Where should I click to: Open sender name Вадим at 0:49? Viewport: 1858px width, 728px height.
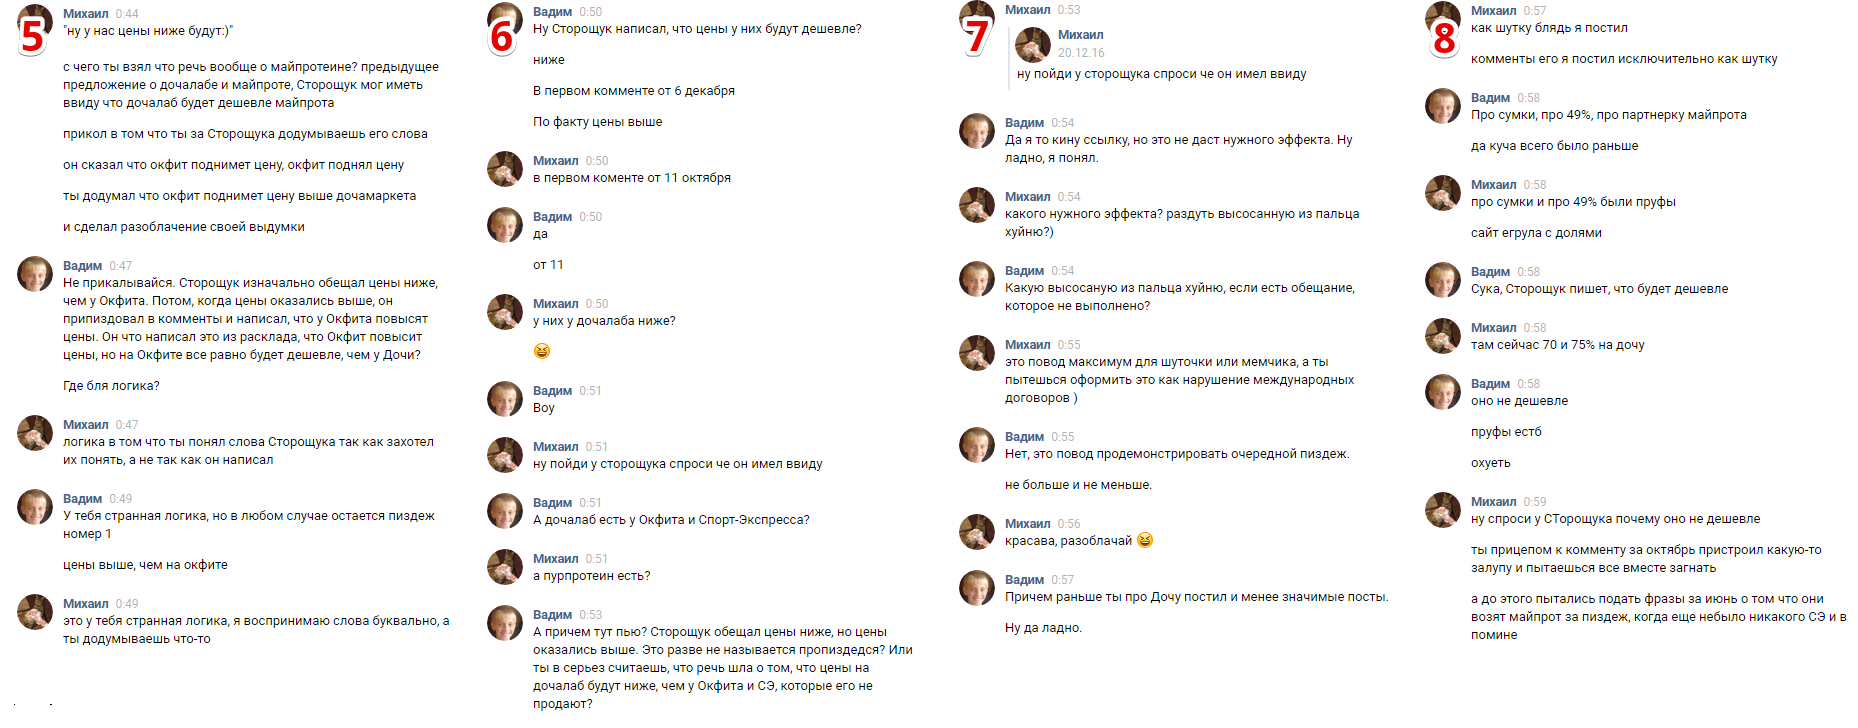(83, 499)
